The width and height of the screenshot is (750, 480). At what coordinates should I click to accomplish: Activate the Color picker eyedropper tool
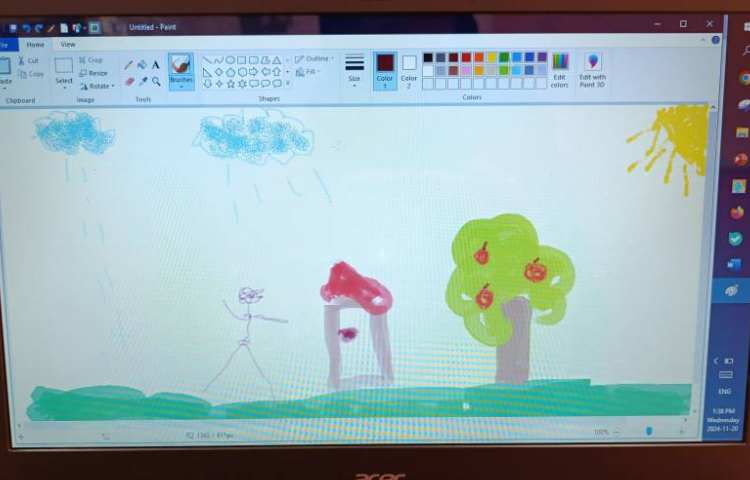pos(142,81)
